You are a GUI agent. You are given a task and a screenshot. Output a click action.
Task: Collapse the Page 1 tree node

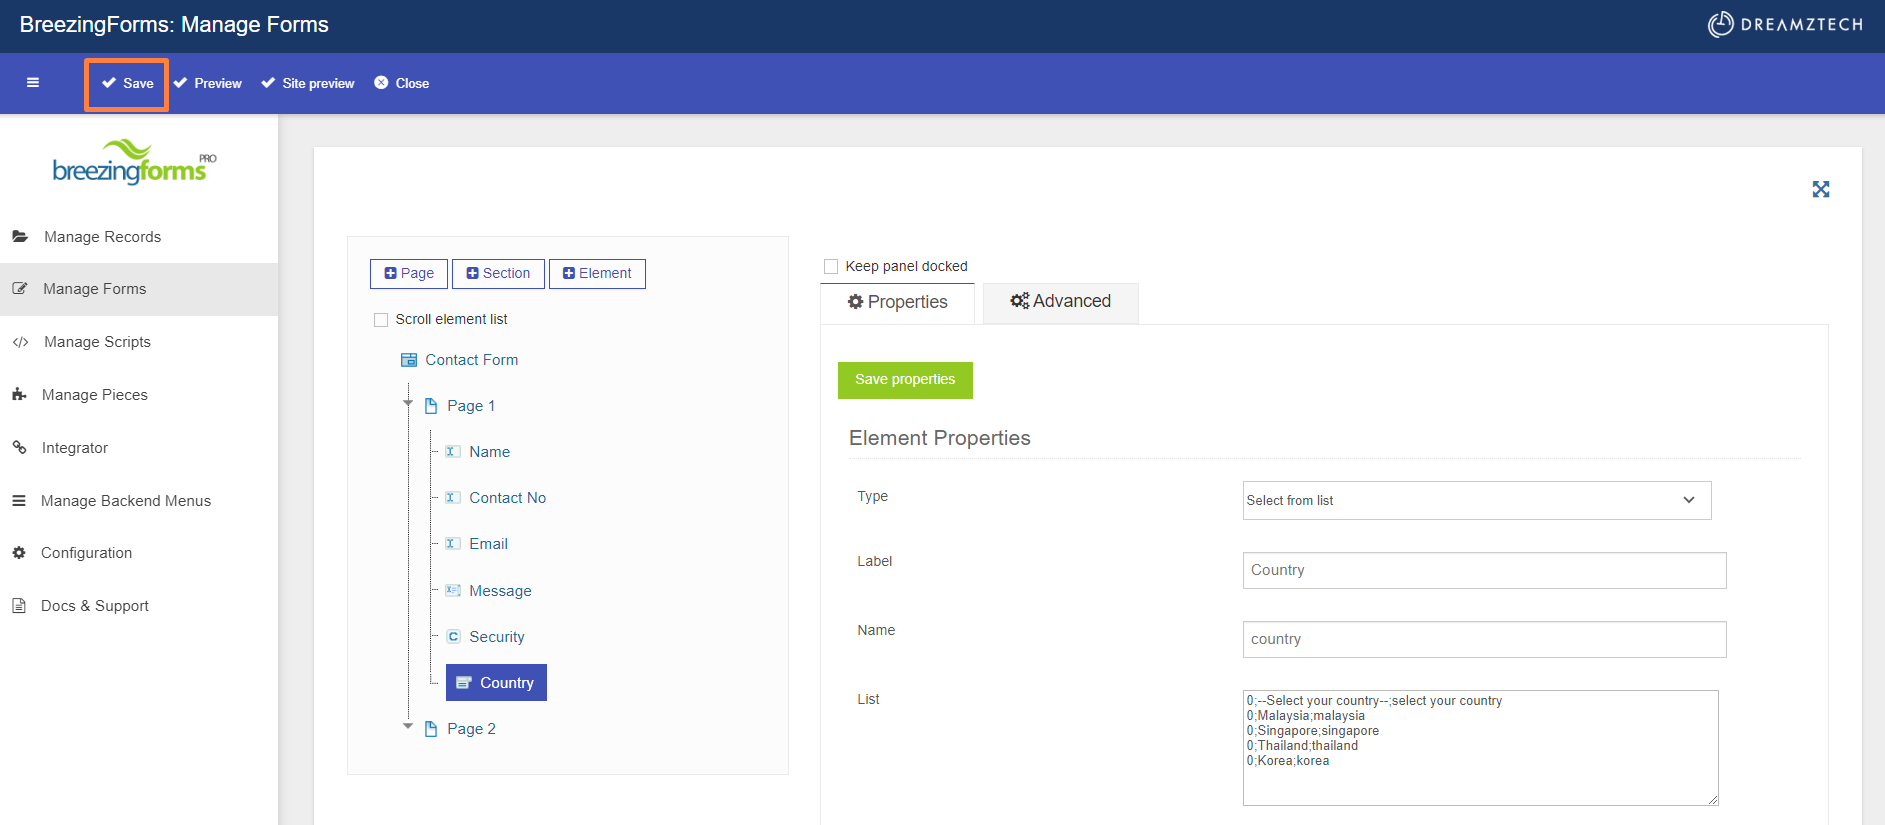(408, 403)
